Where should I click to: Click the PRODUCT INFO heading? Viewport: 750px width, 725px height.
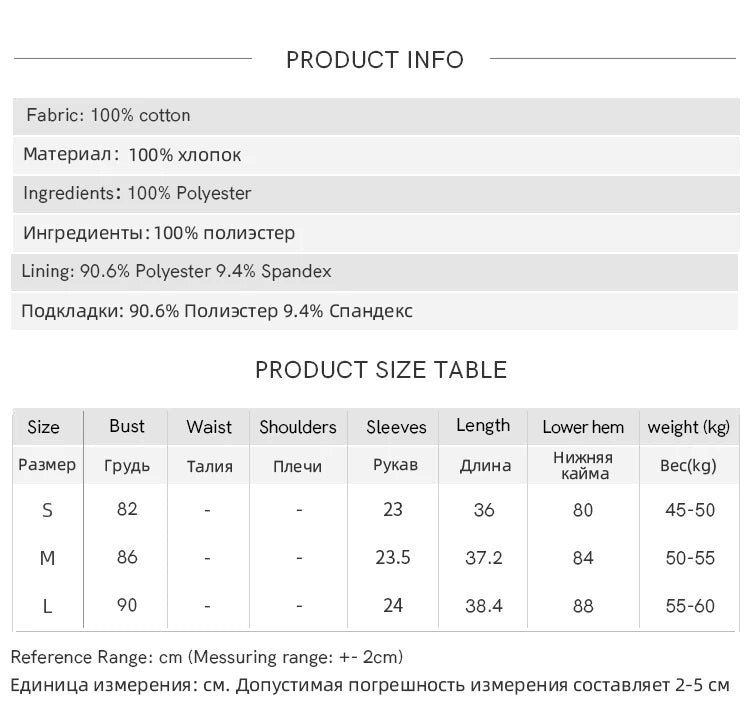tap(375, 60)
